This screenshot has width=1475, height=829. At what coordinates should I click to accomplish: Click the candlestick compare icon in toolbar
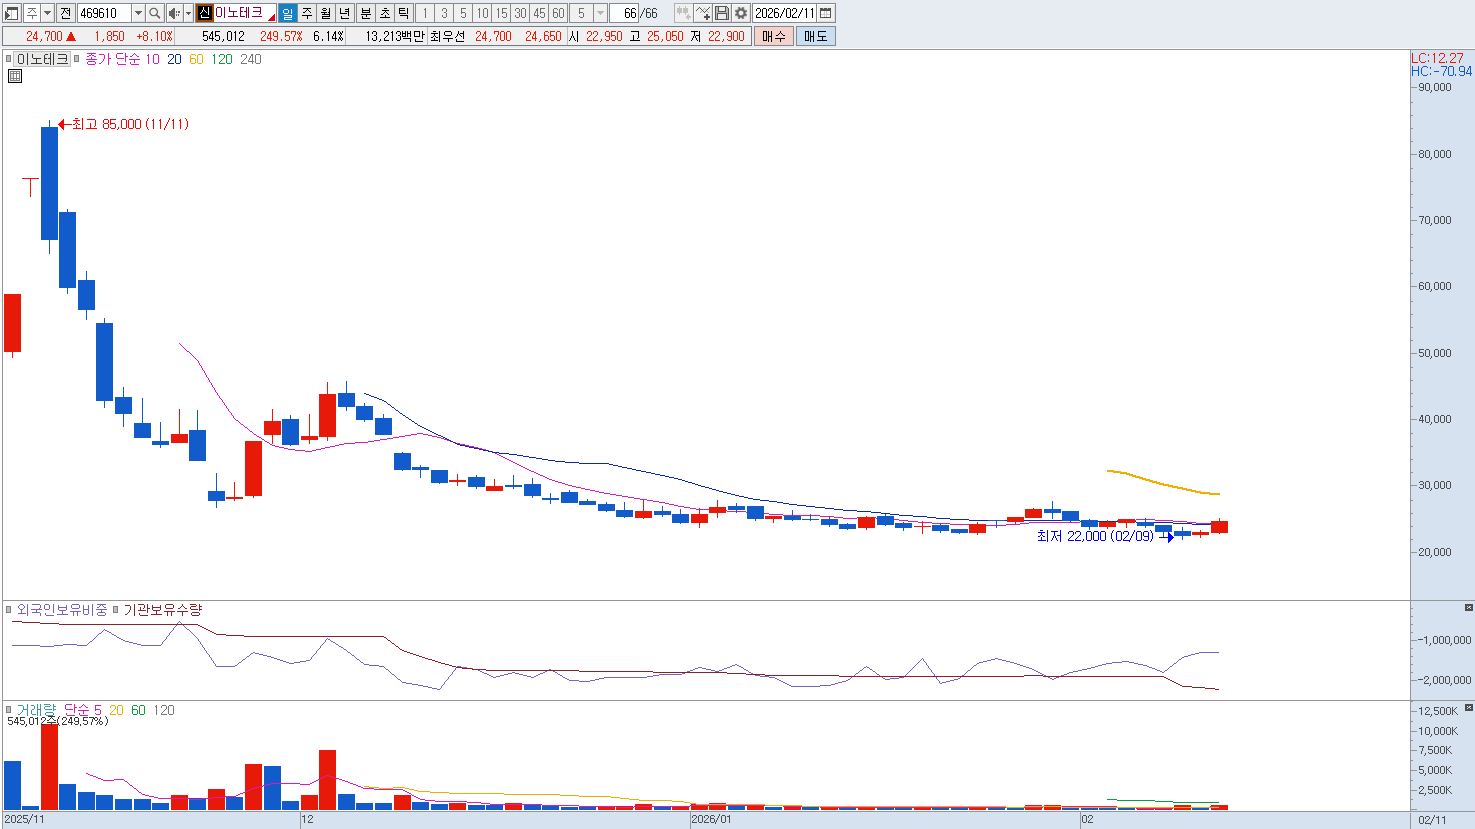pos(683,13)
